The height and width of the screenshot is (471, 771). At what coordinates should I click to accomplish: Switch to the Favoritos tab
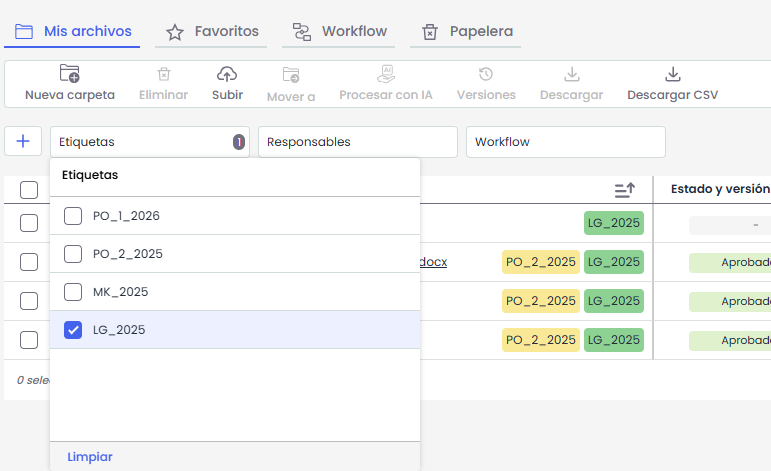pyautogui.click(x=211, y=32)
